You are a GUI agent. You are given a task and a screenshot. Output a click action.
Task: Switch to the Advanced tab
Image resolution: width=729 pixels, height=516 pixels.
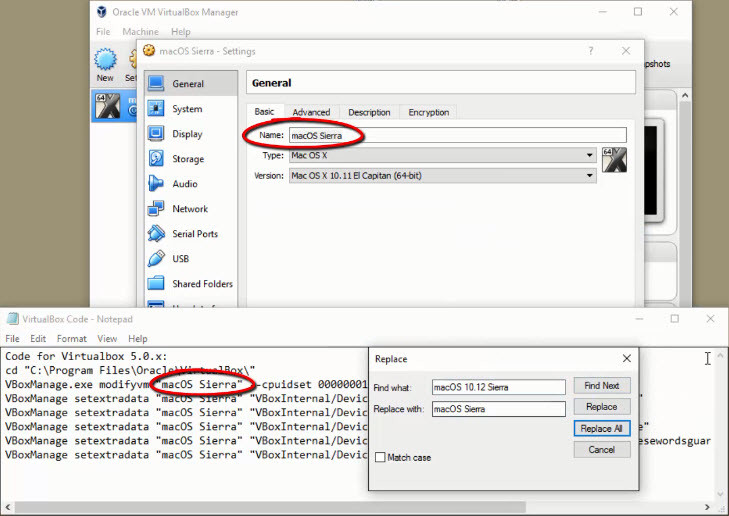[x=311, y=112]
